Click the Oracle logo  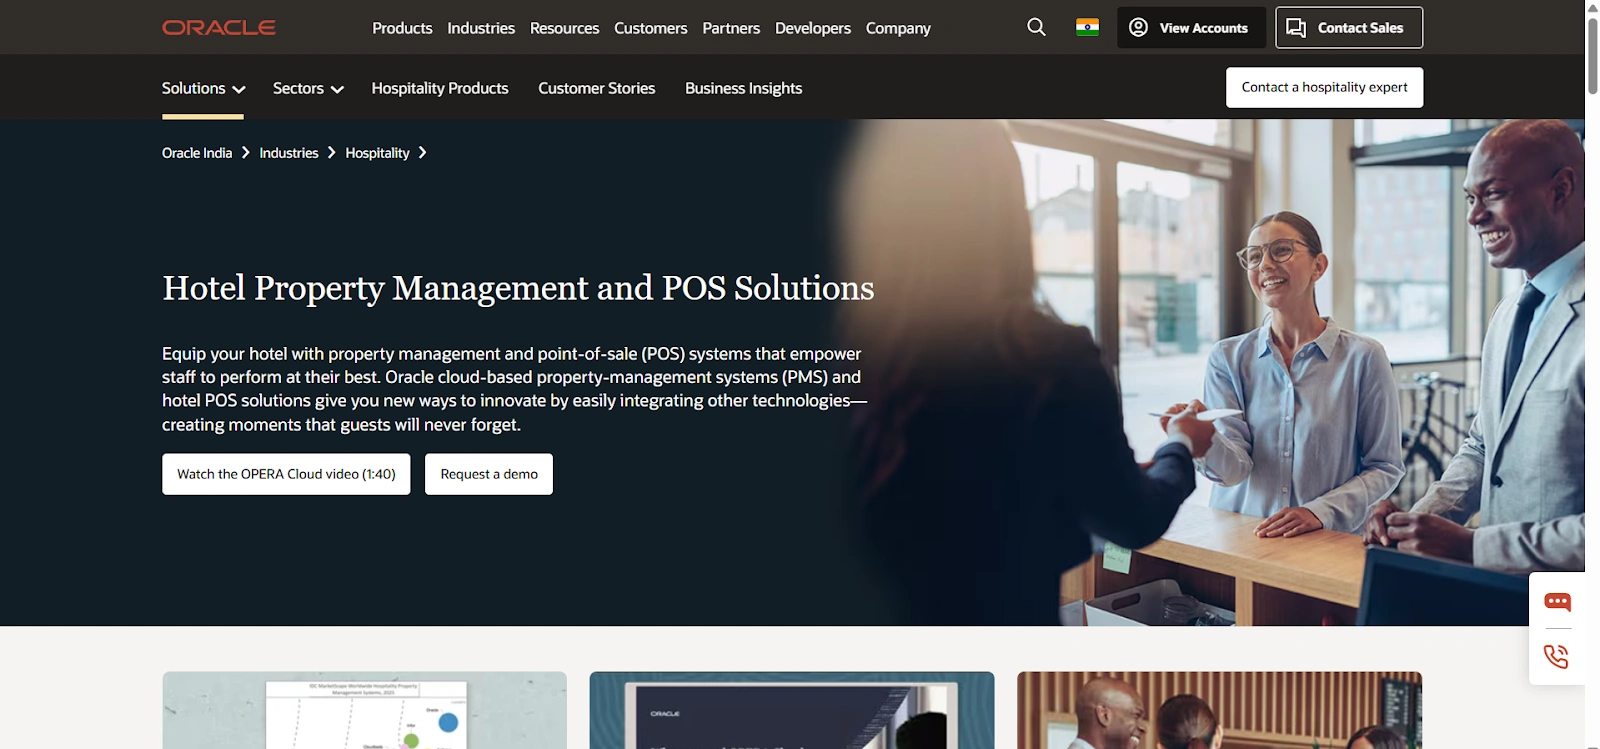[219, 28]
